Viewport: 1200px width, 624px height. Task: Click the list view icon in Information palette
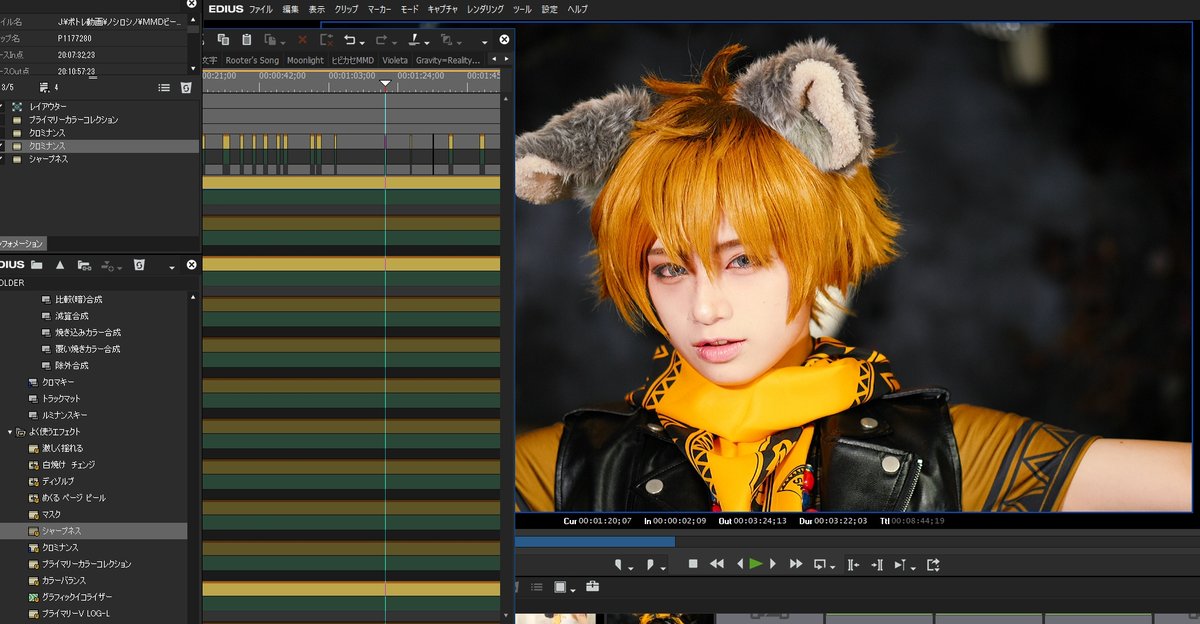[164, 88]
